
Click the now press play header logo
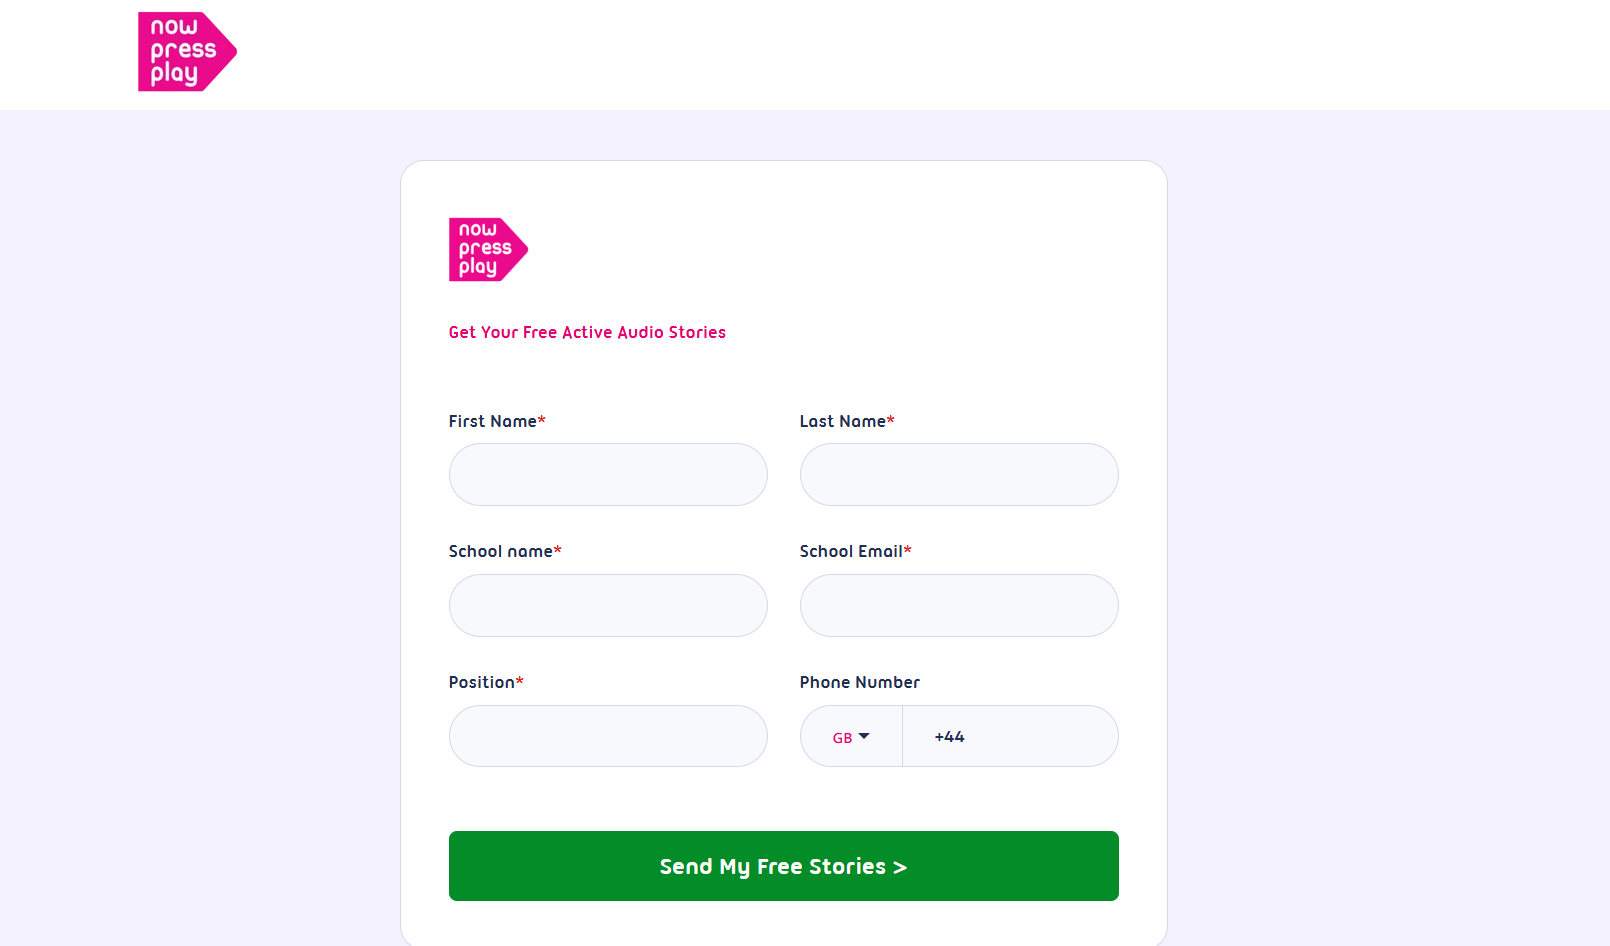(186, 51)
